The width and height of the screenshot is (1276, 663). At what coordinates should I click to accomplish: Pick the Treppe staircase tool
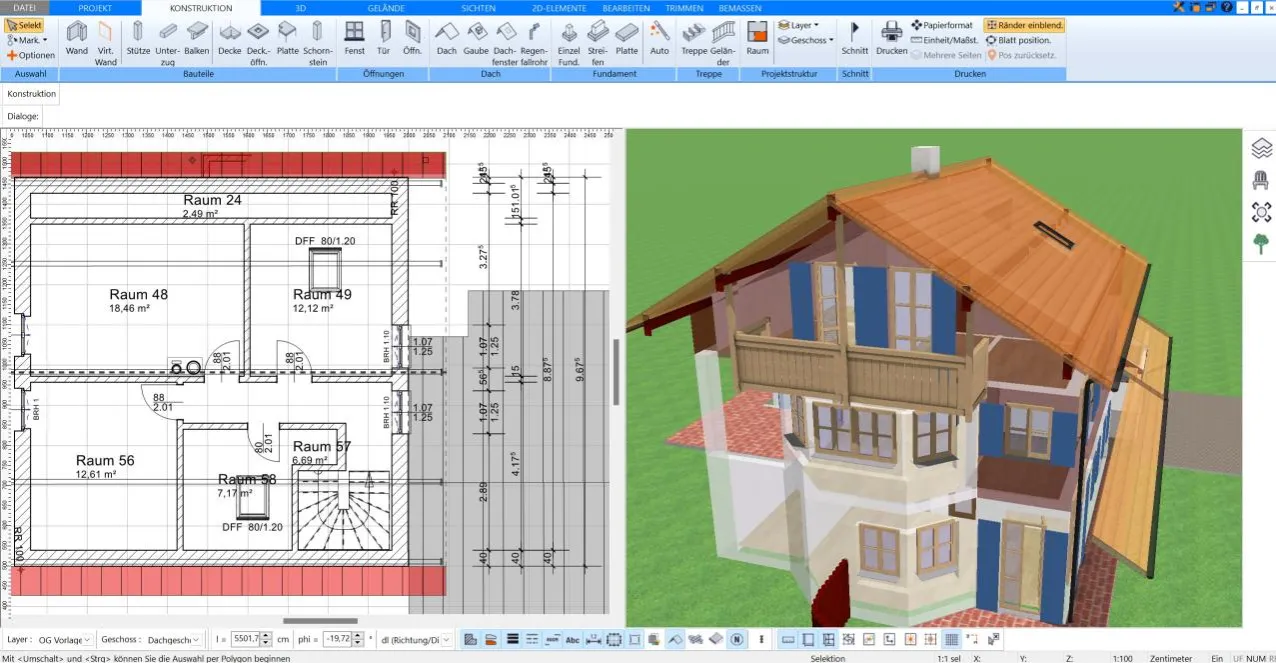pos(693,38)
